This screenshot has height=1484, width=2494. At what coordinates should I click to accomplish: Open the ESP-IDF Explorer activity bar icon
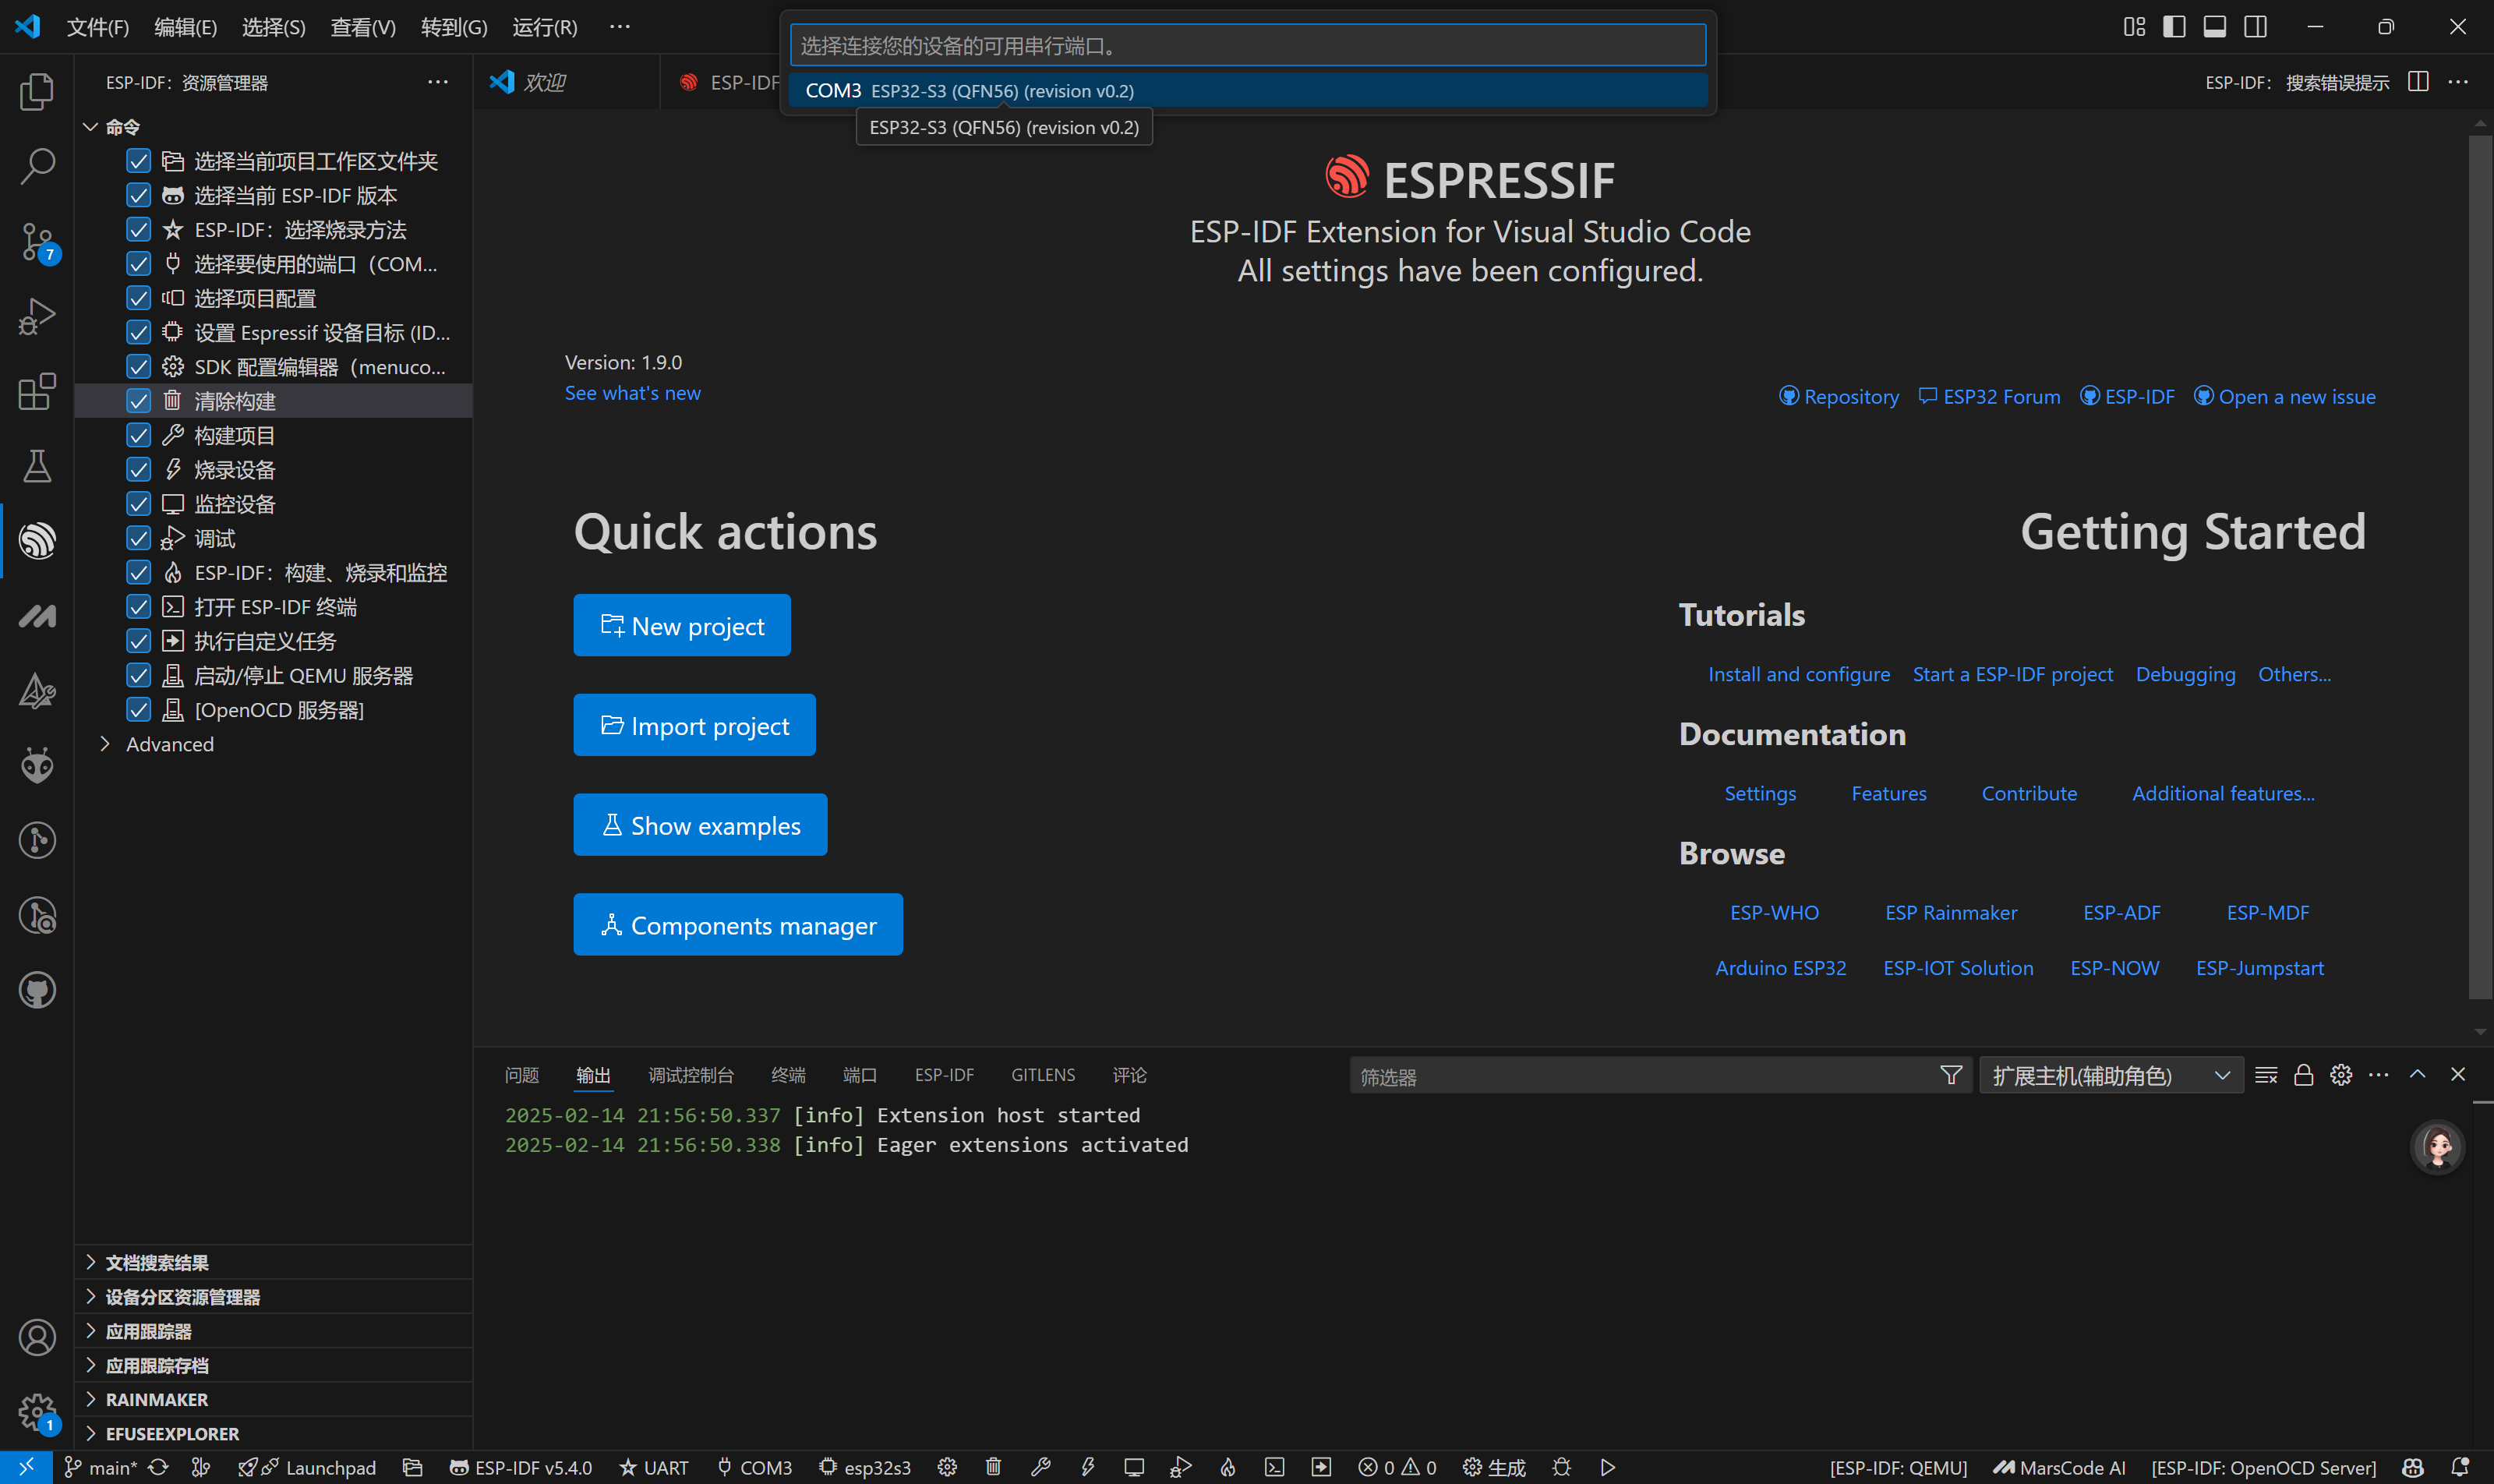coord(37,541)
